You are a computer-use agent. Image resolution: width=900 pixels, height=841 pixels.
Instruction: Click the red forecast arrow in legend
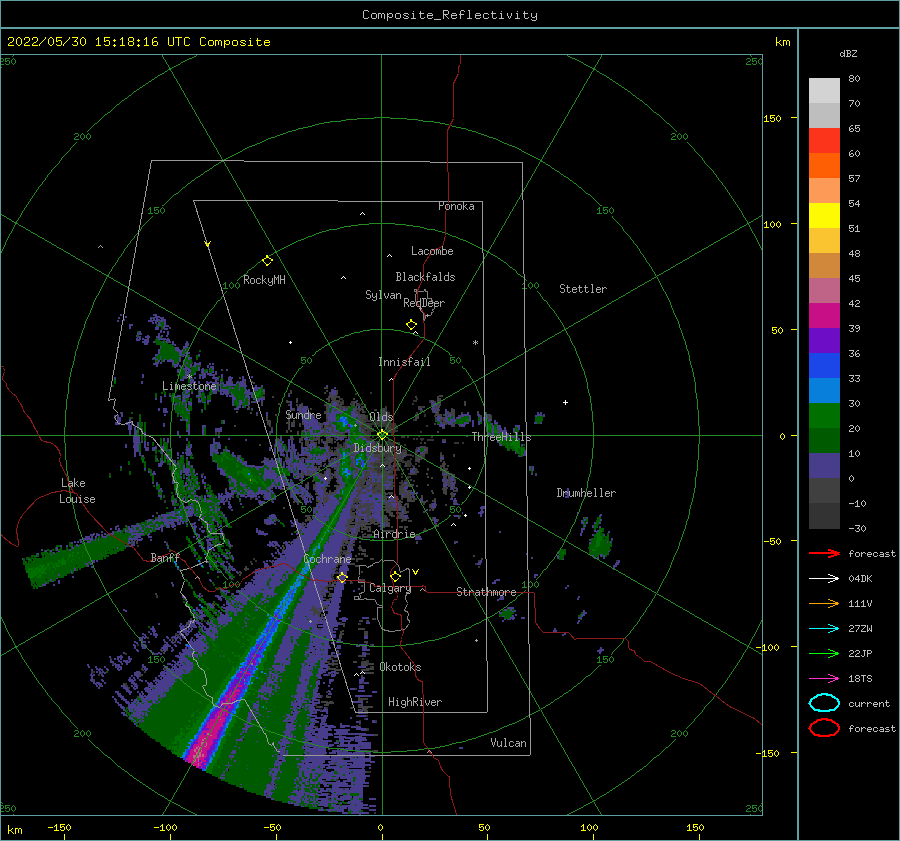coord(824,553)
